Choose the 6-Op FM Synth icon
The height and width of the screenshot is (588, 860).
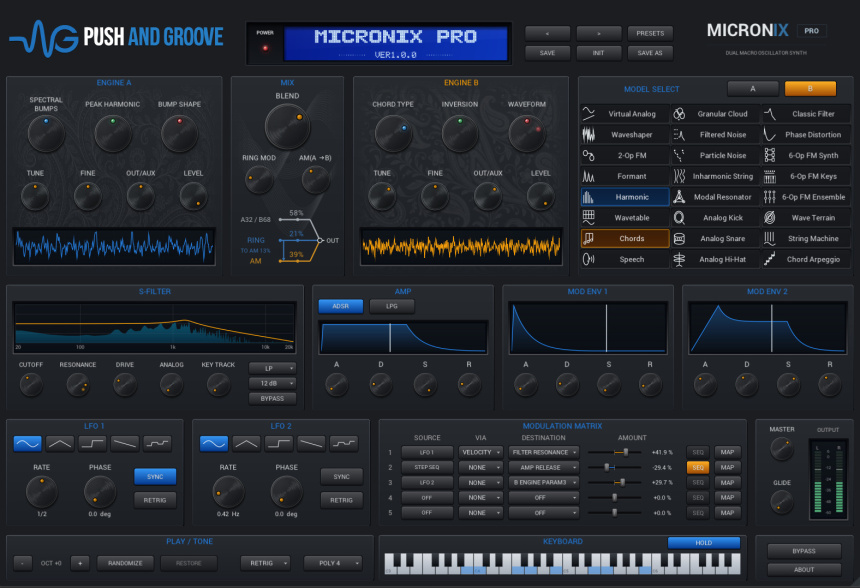770,155
